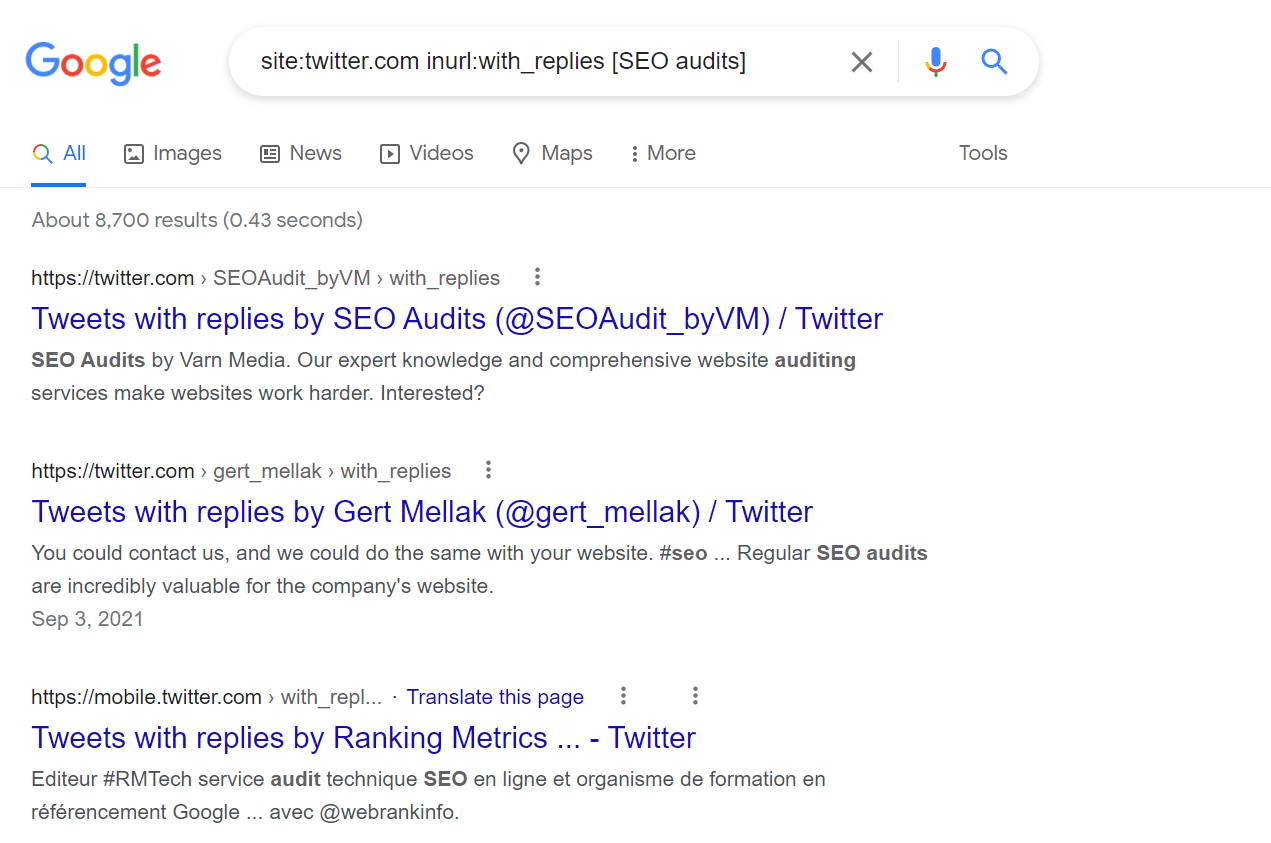Click Translate this page link

(495, 697)
